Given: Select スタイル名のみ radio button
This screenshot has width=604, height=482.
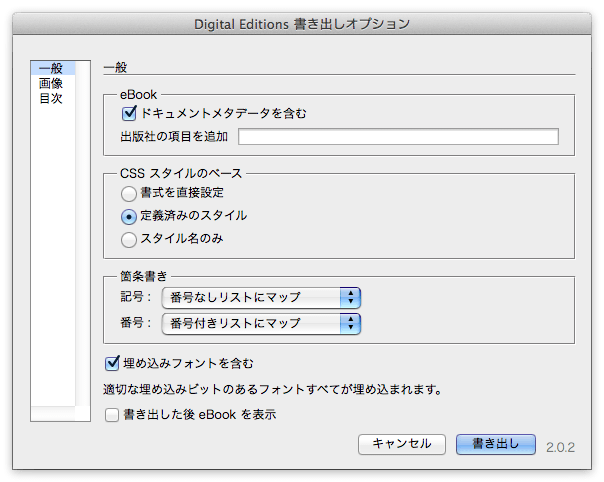Looking at the screenshot, I should tap(129, 240).
